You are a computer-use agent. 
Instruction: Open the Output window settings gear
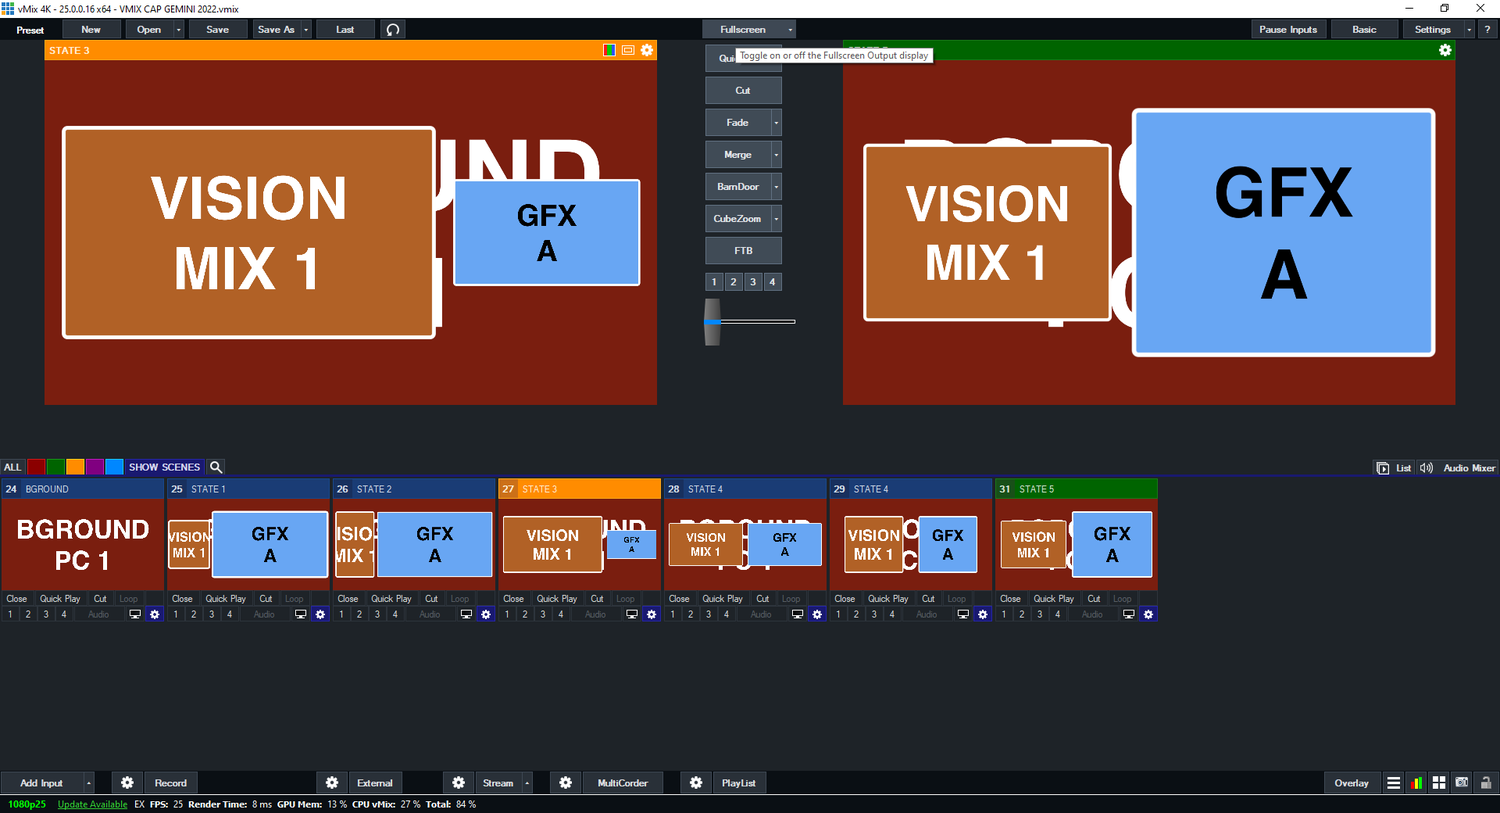[x=1445, y=50]
